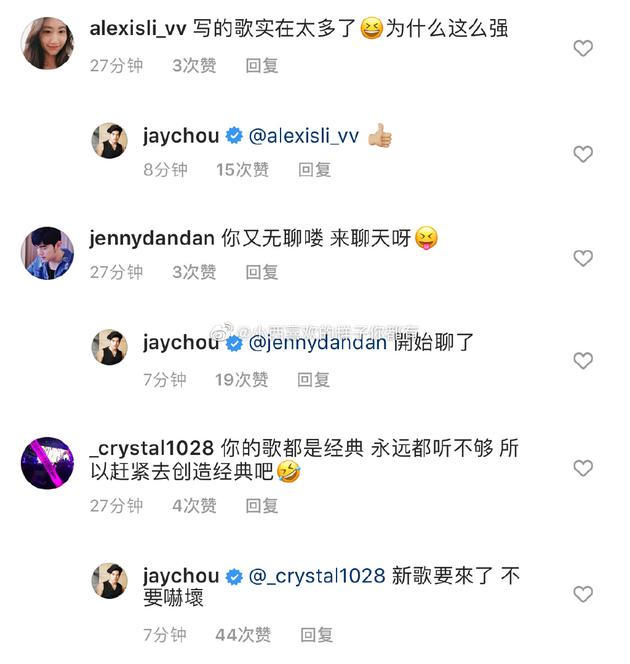Like _crystal1028's comment with the heart
The image size is (630, 664).
tap(582, 468)
